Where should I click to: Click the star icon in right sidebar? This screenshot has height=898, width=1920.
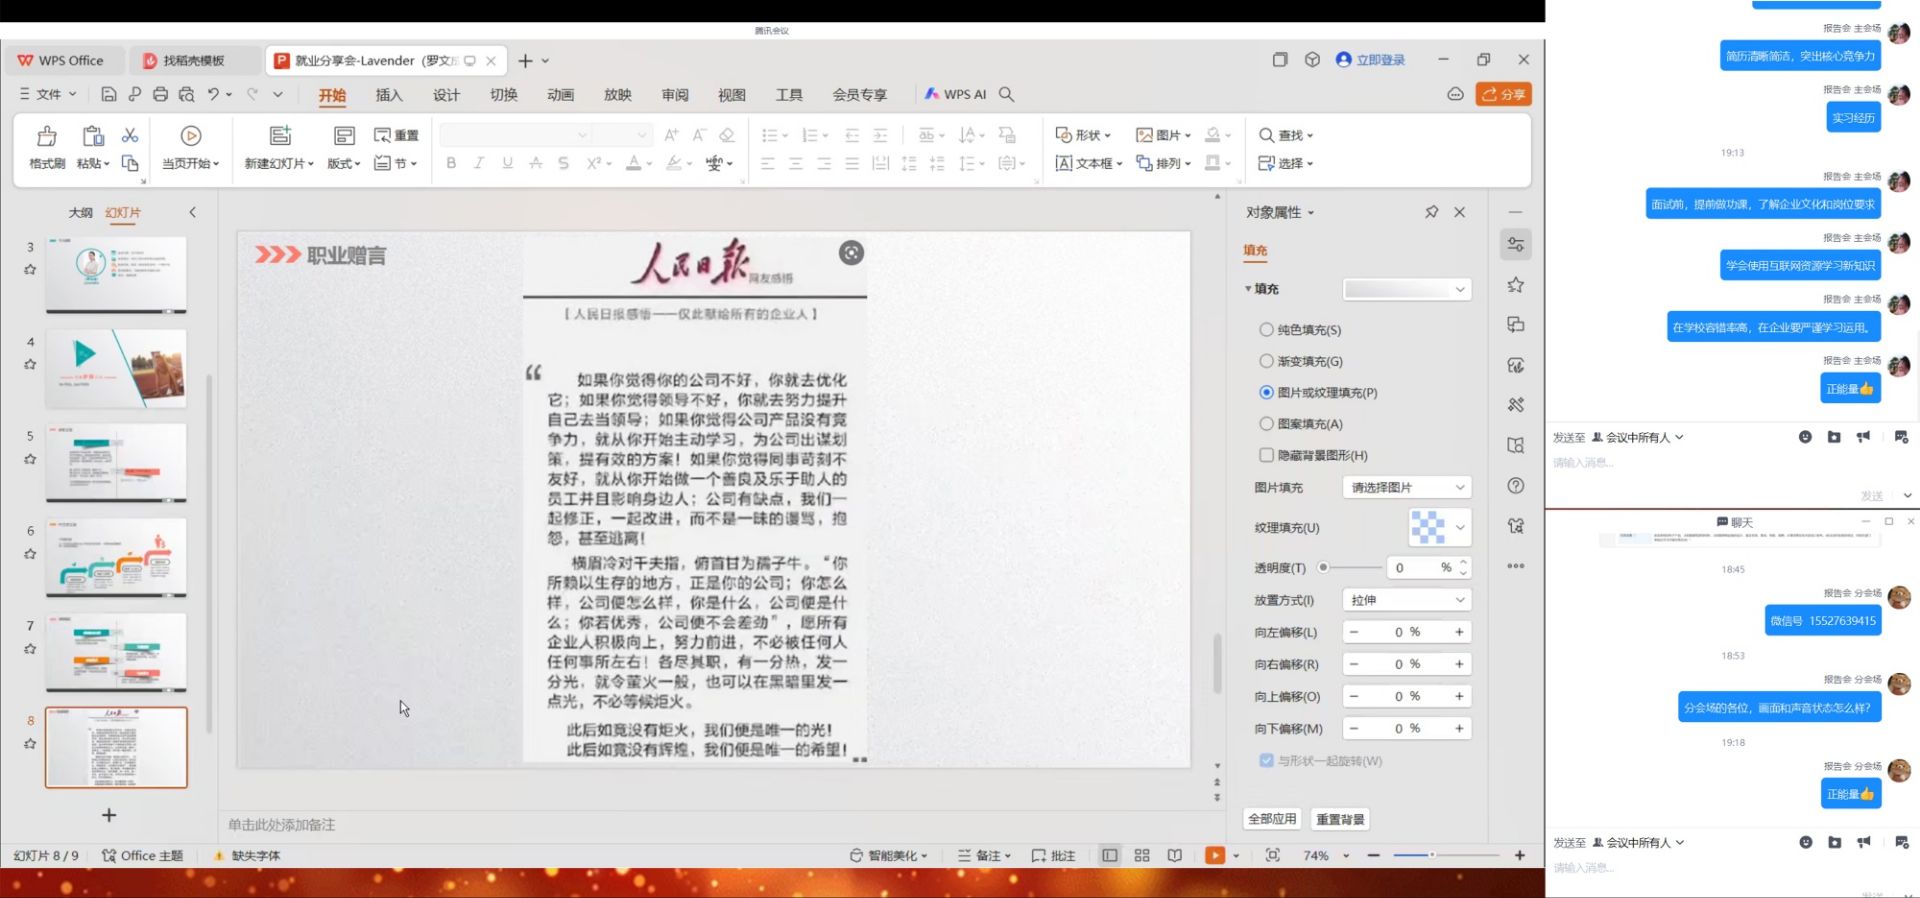(1516, 285)
